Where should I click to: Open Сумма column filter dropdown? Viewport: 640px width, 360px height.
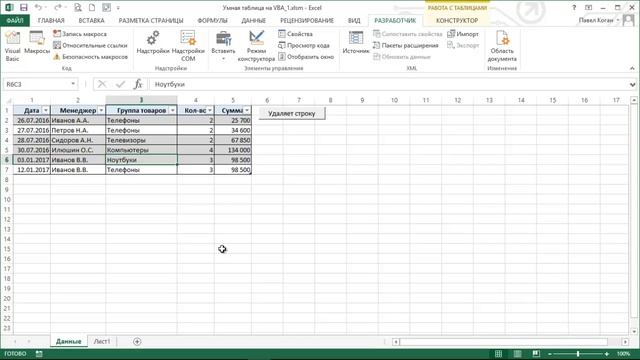pyautogui.click(x=247, y=111)
